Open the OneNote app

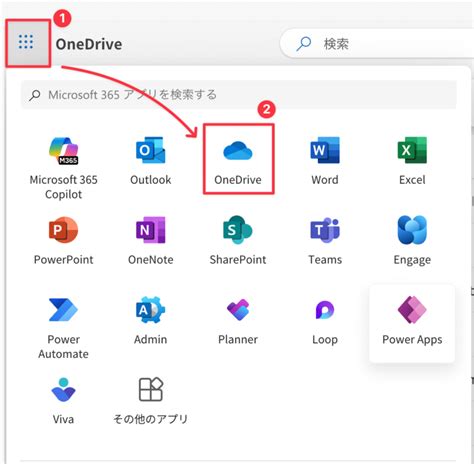tap(151, 241)
